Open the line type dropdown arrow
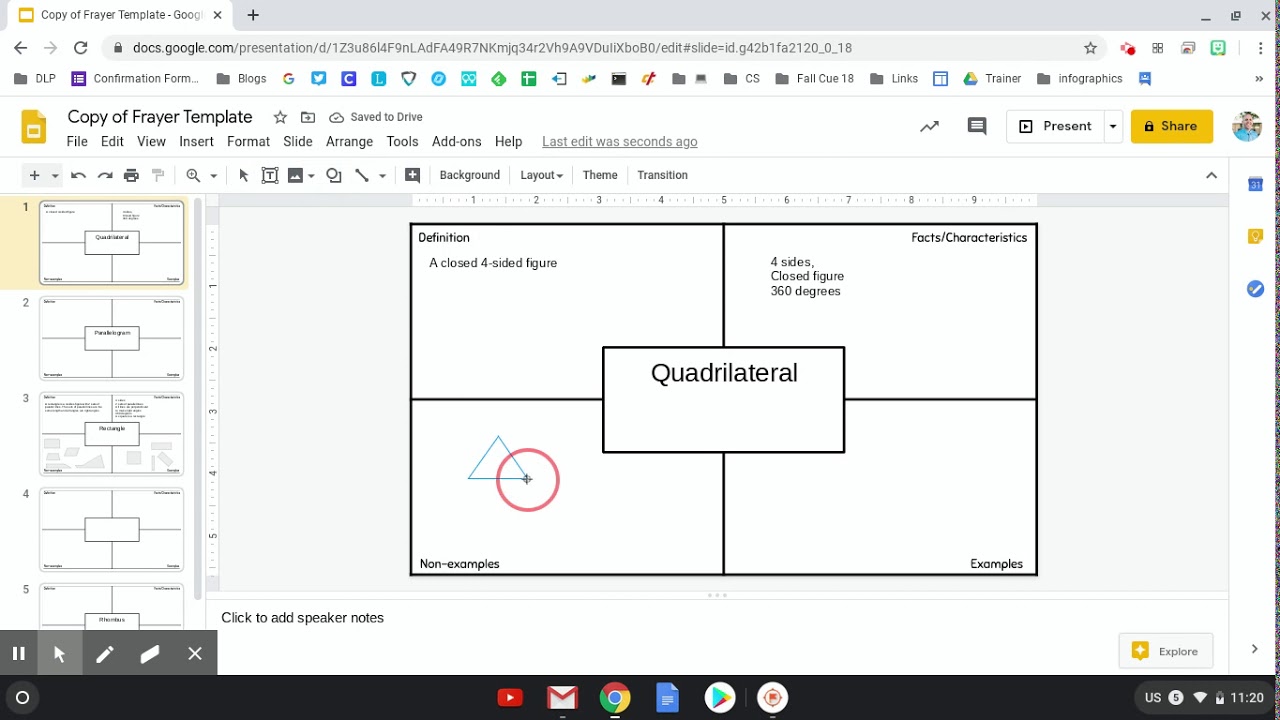The height and width of the screenshot is (720, 1280). (x=382, y=176)
